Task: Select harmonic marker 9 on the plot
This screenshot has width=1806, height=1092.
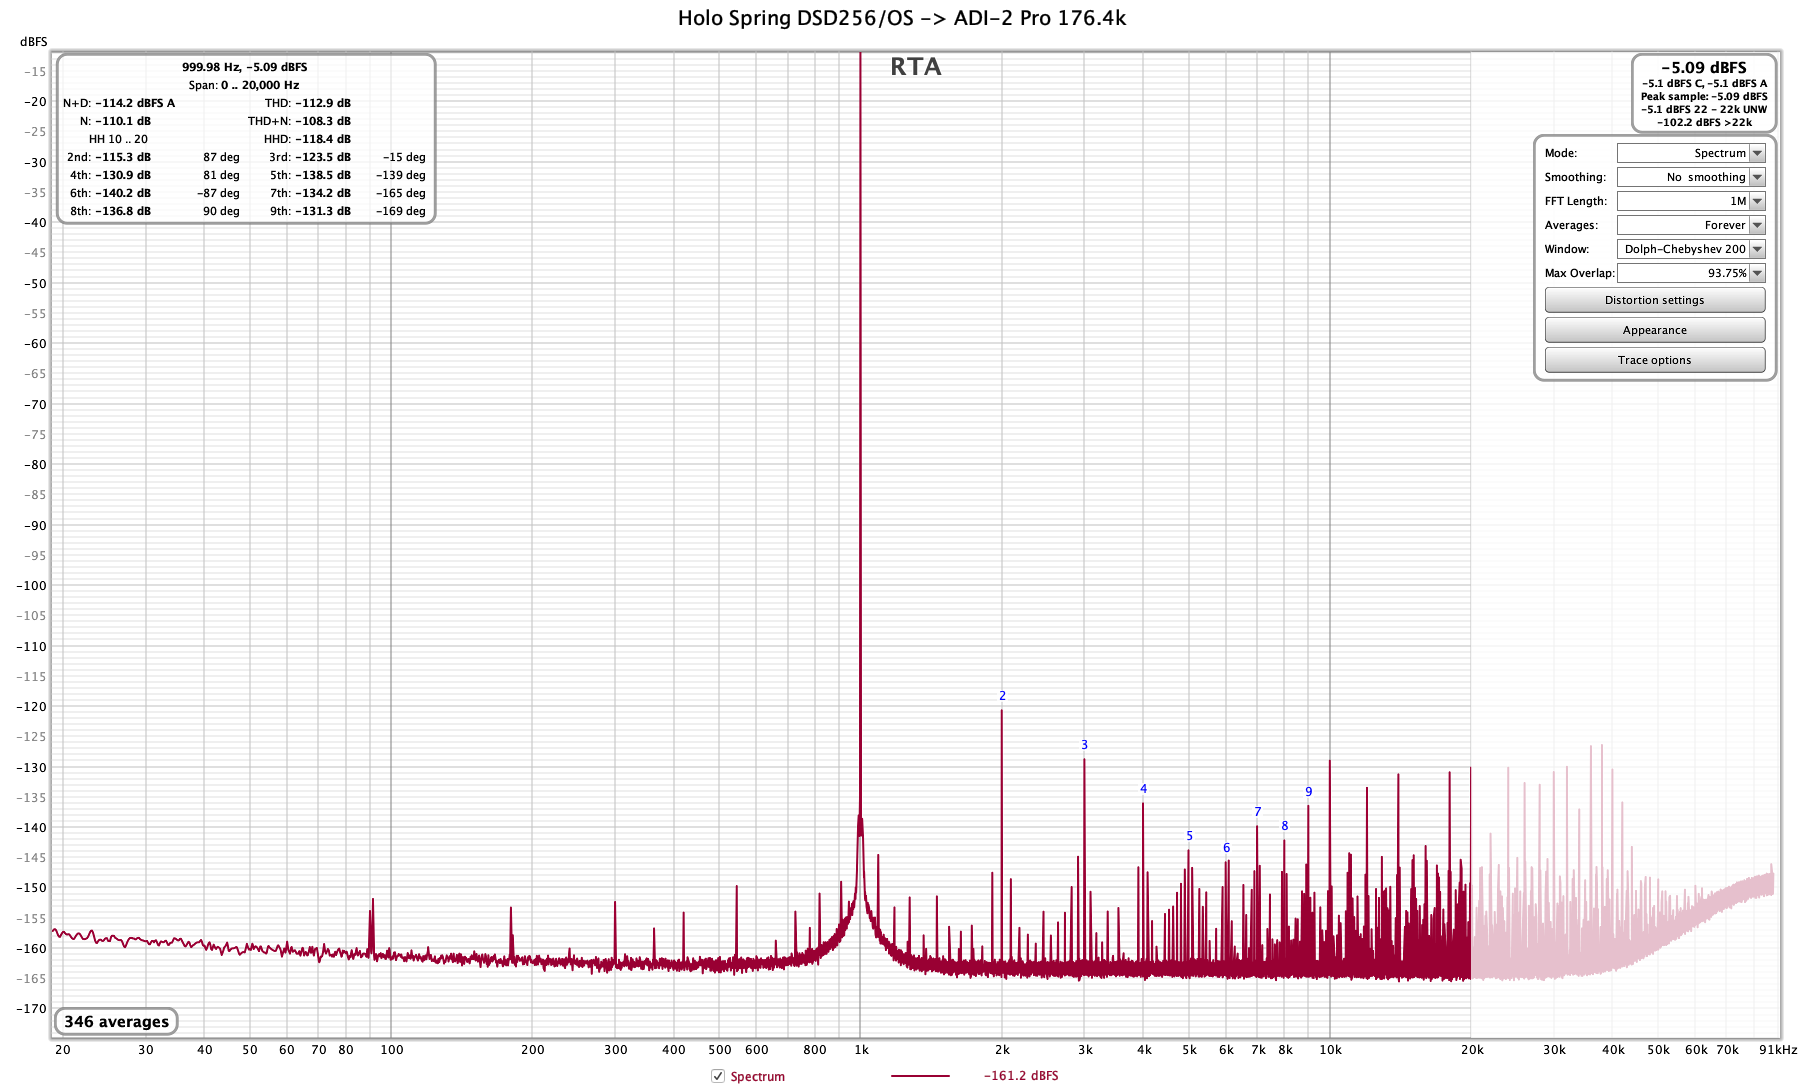Action: tap(1308, 792)
